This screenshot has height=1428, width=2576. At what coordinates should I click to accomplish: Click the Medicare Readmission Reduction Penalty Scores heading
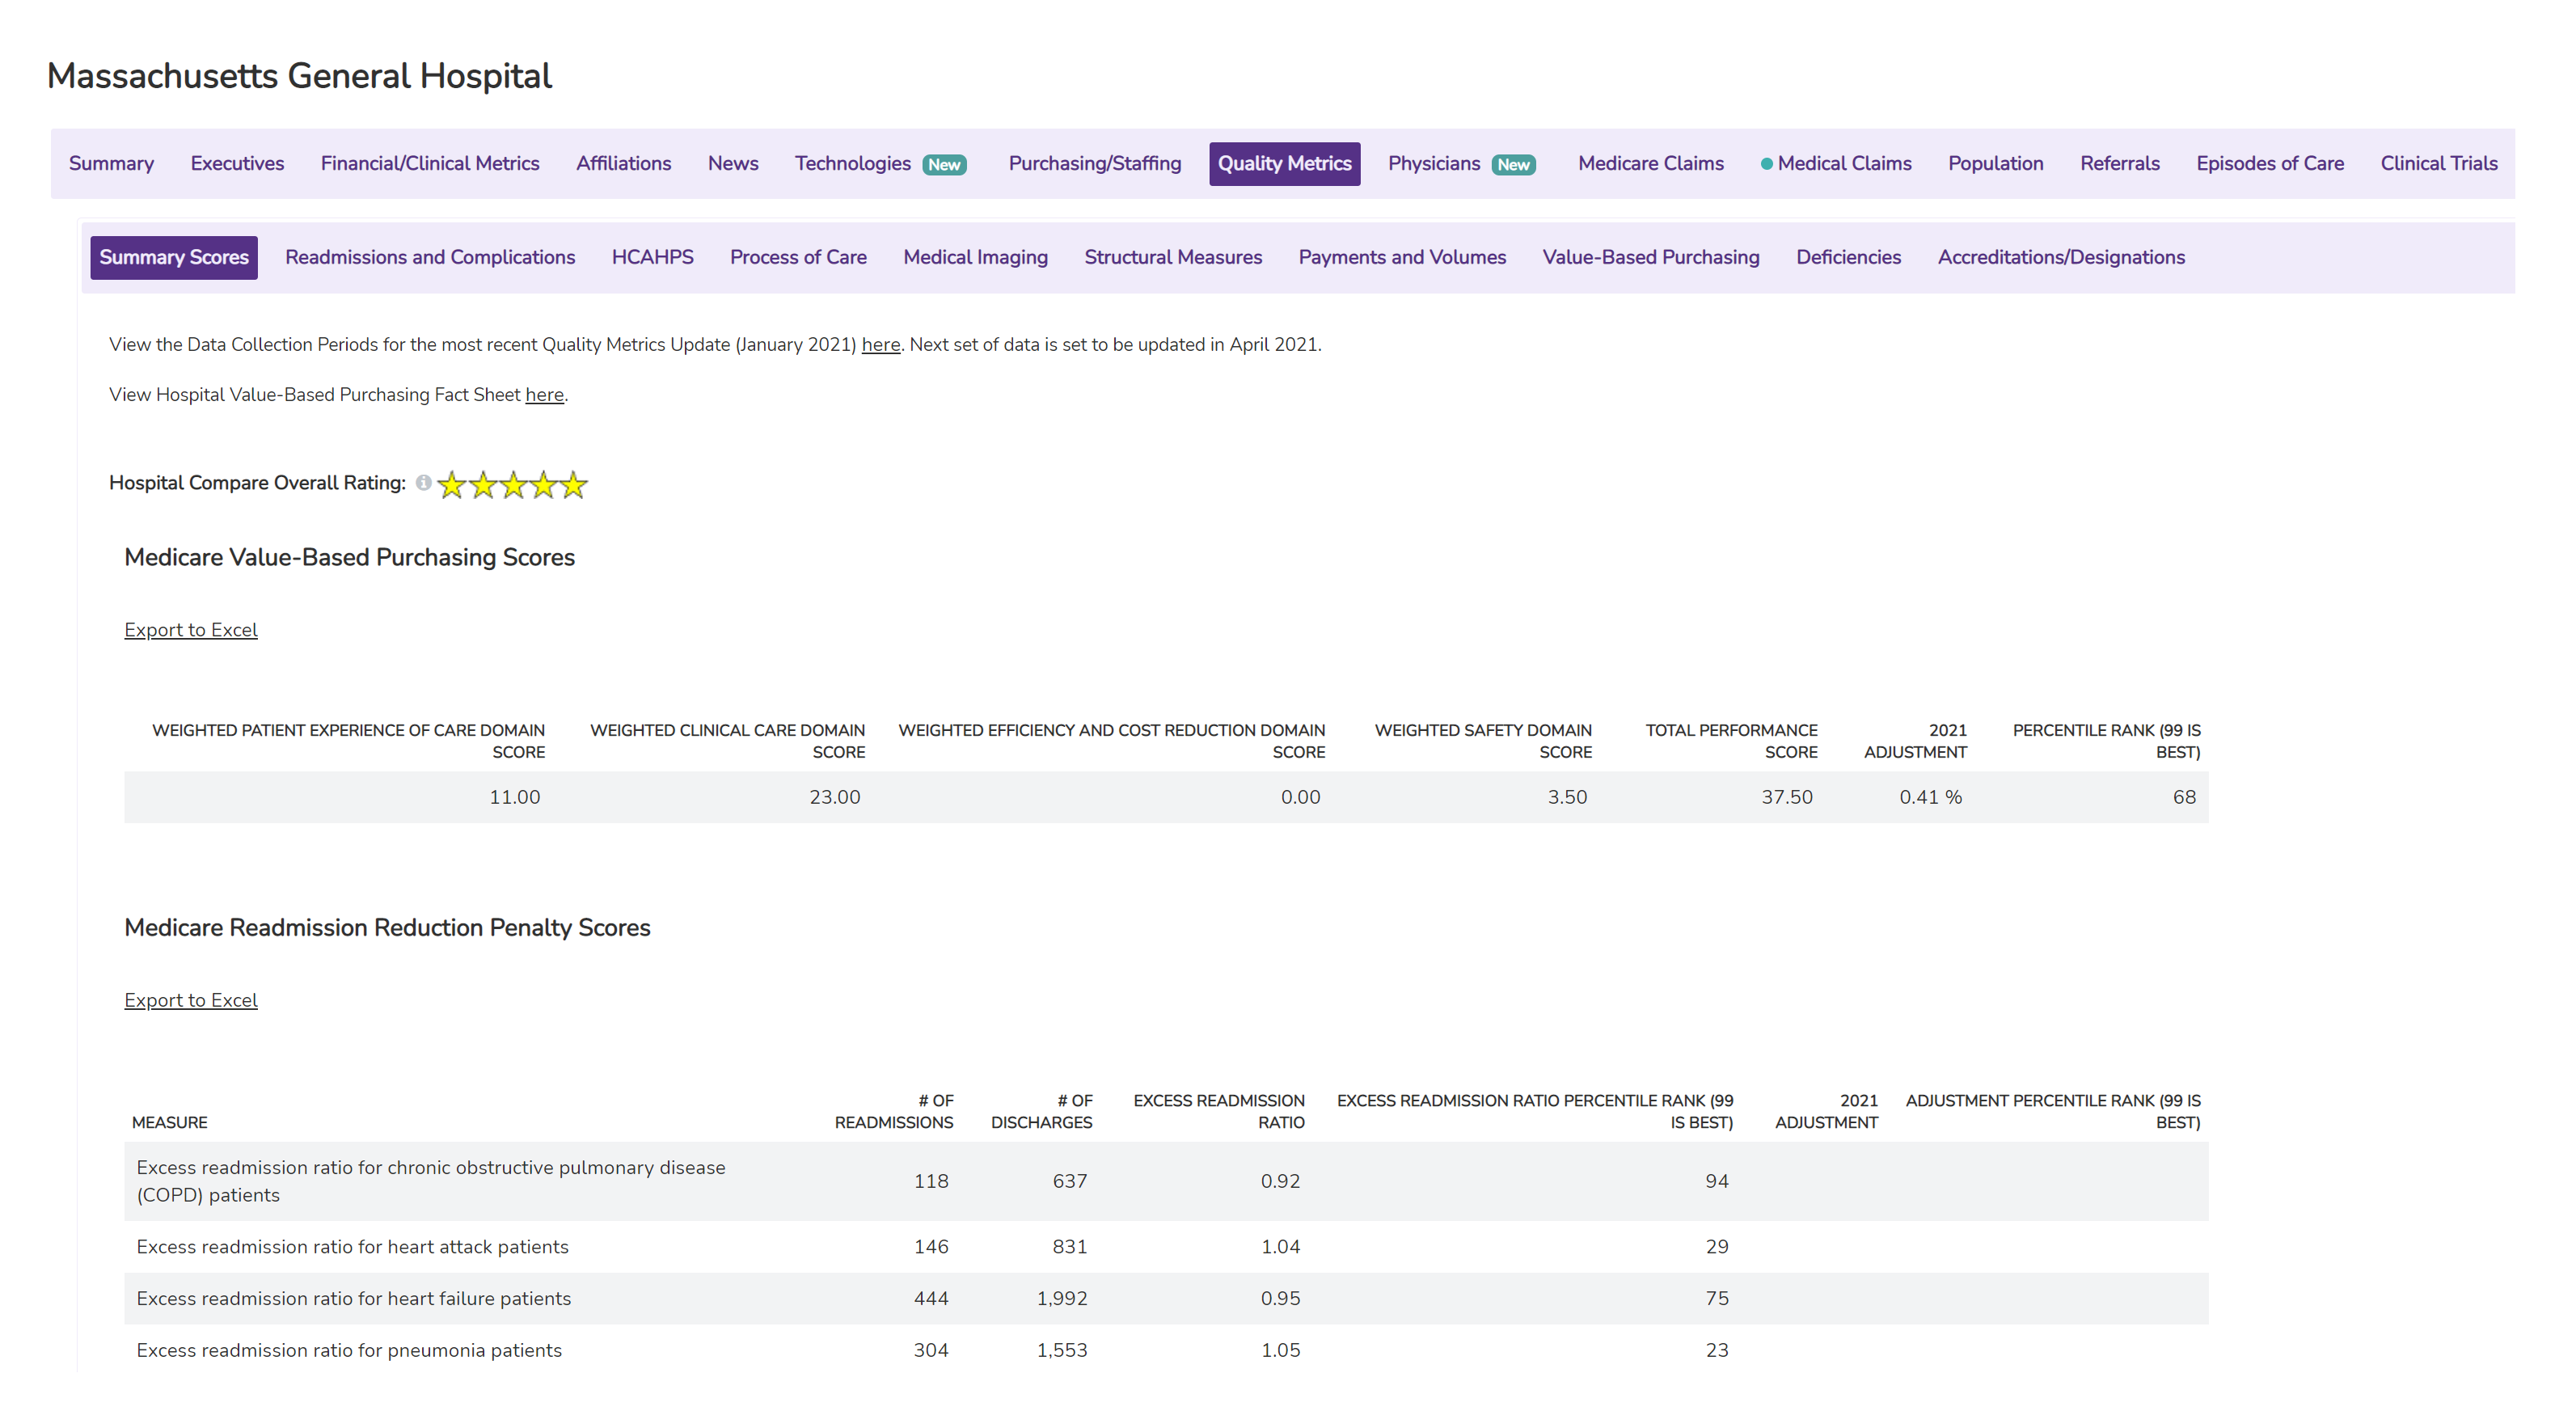pos(387,928)
